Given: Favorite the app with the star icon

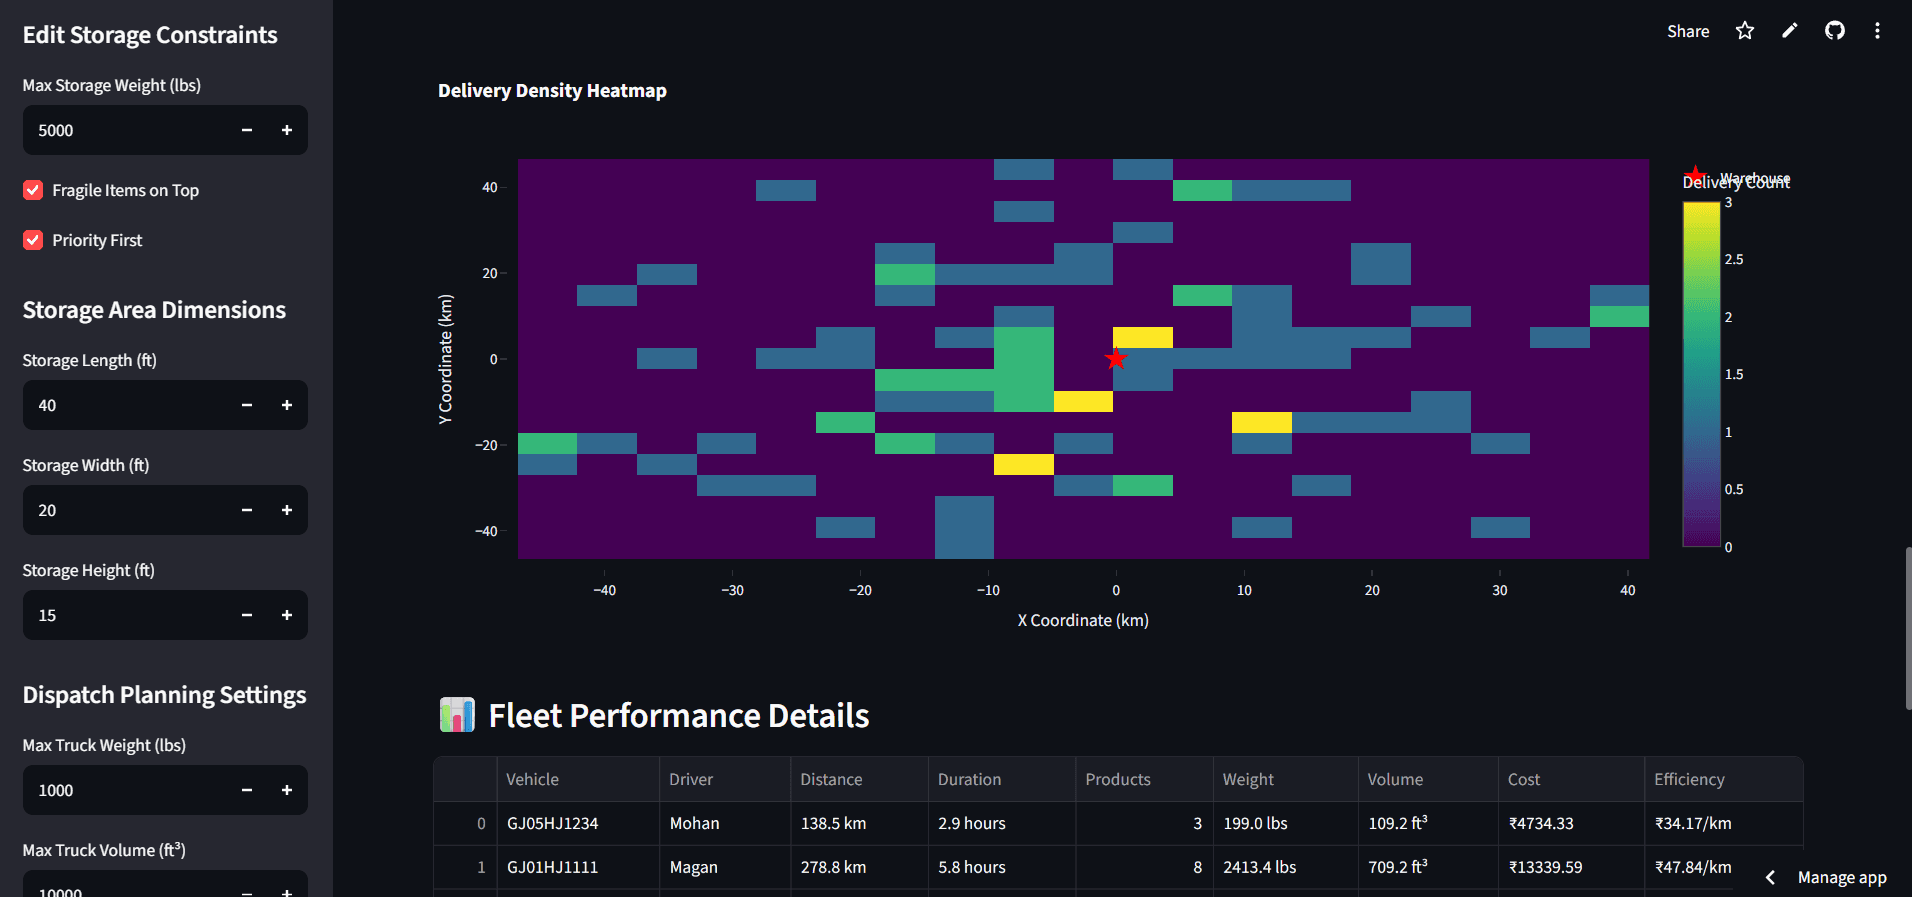Looking at the screenshot, I should pyautogui.click(x=1745, y=31).
